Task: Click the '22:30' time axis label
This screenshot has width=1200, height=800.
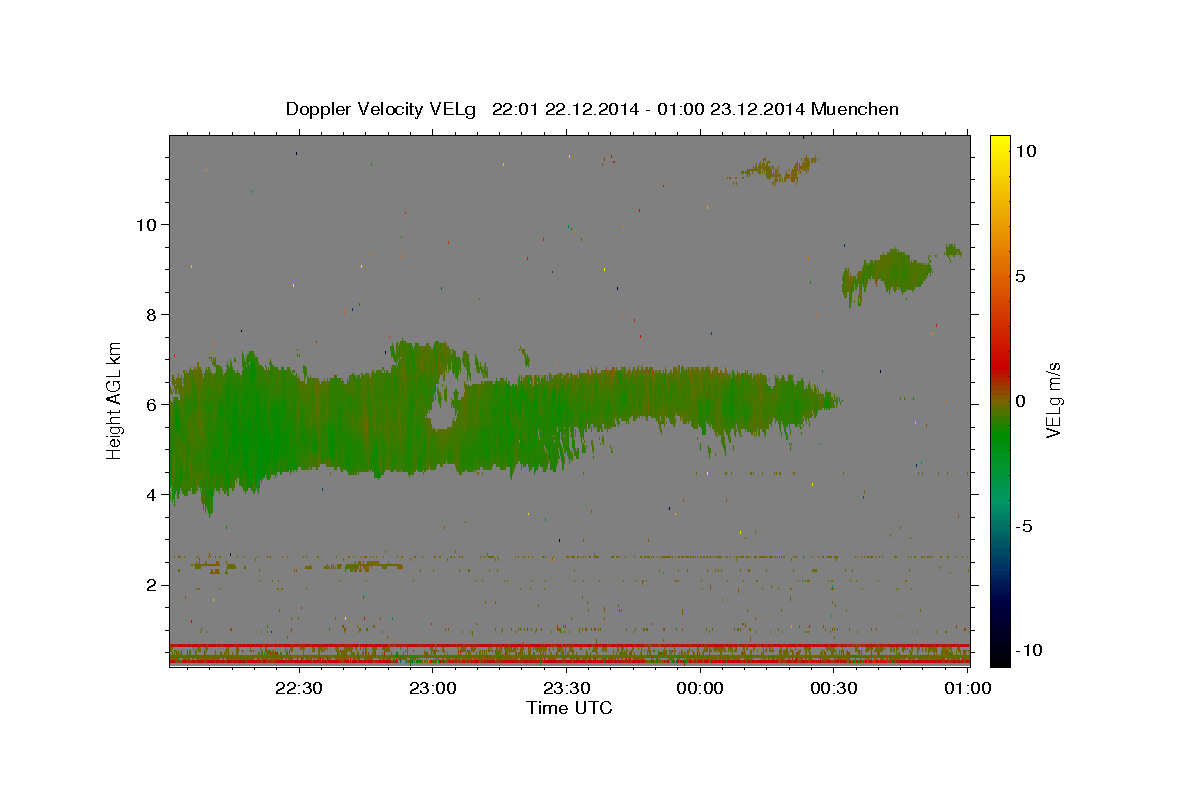Action: pyautogui.click(x=298, y=688)
